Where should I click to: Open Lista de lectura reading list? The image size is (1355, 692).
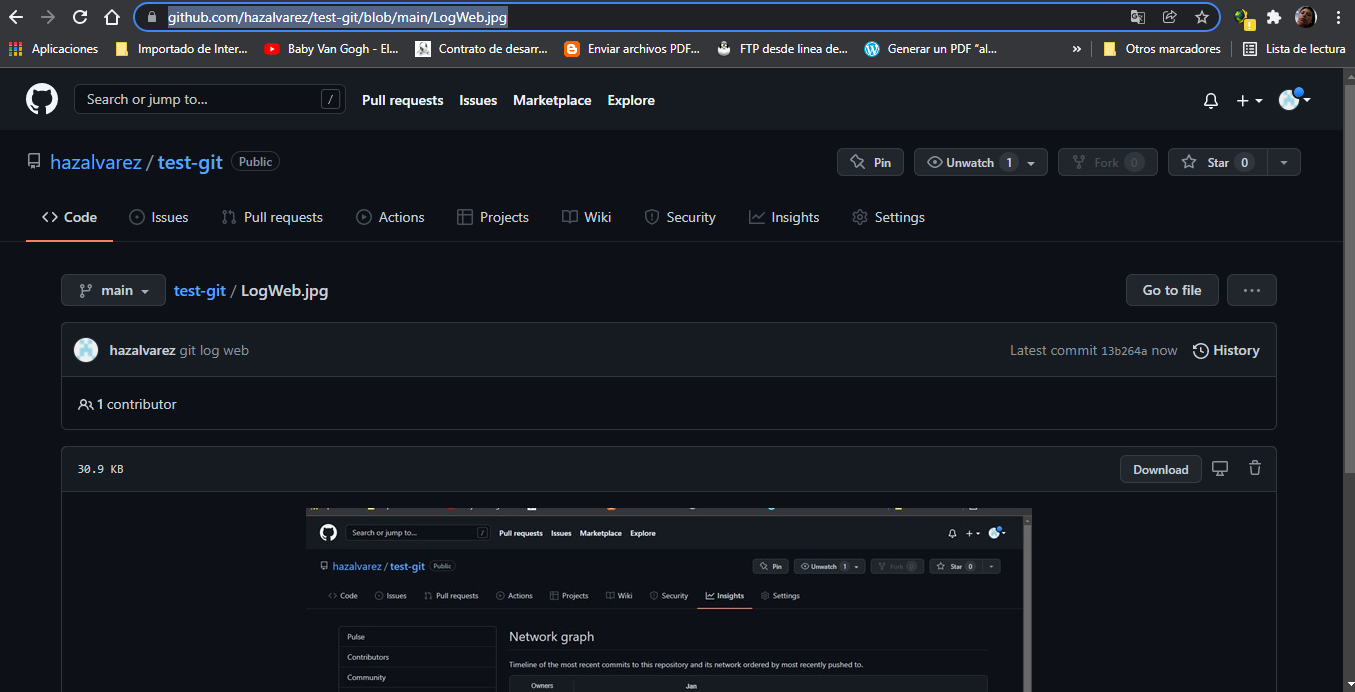click(x=1294, y=48)
